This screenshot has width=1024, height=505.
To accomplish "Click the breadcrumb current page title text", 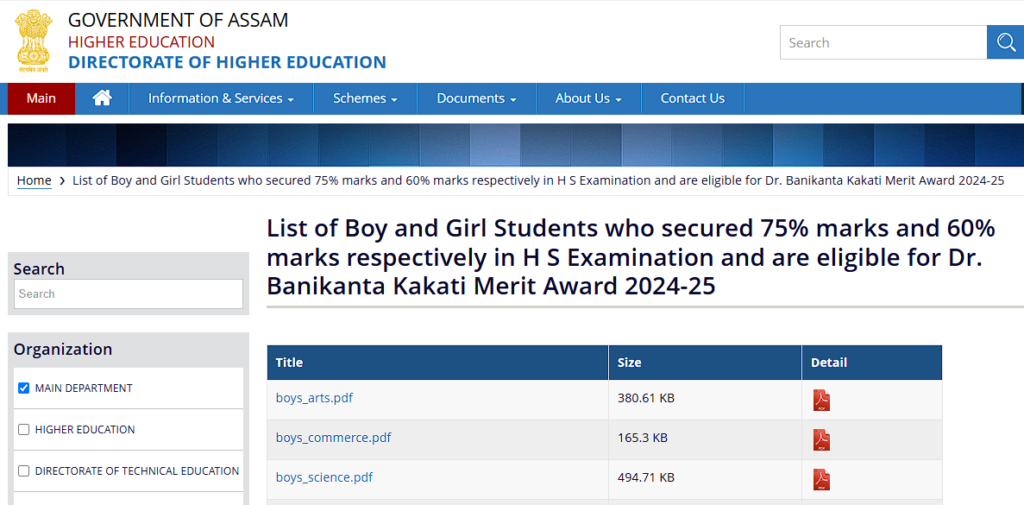I will tap(538, 181).
